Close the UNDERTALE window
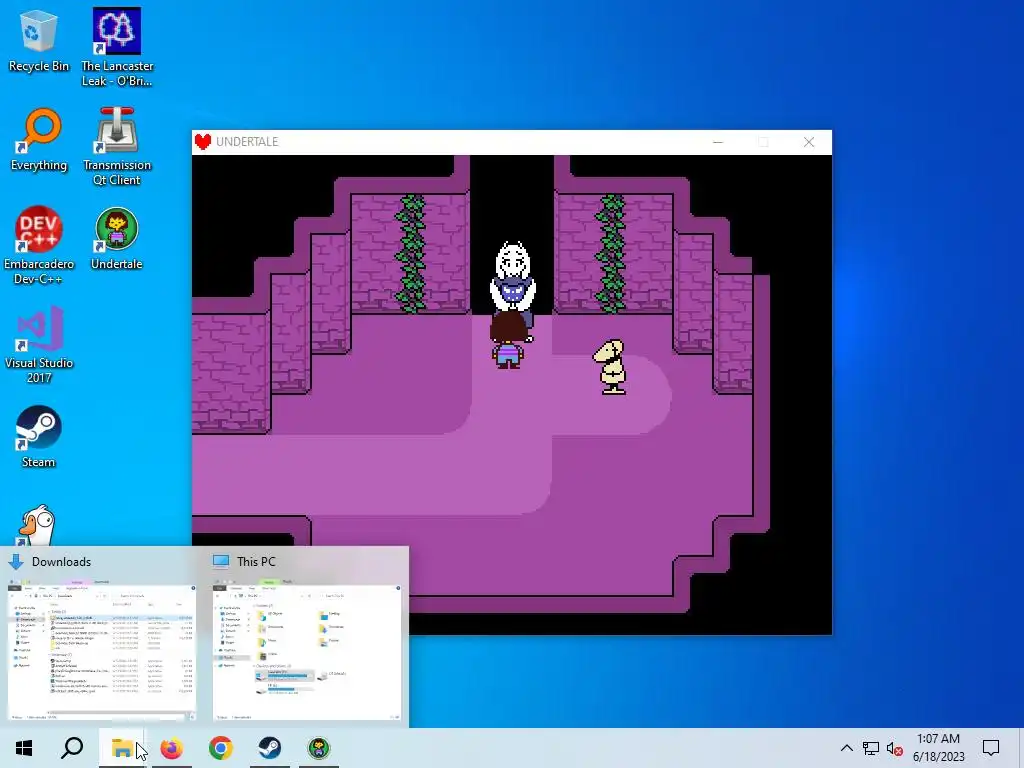The image size is (1024, 768). (809, 142)
